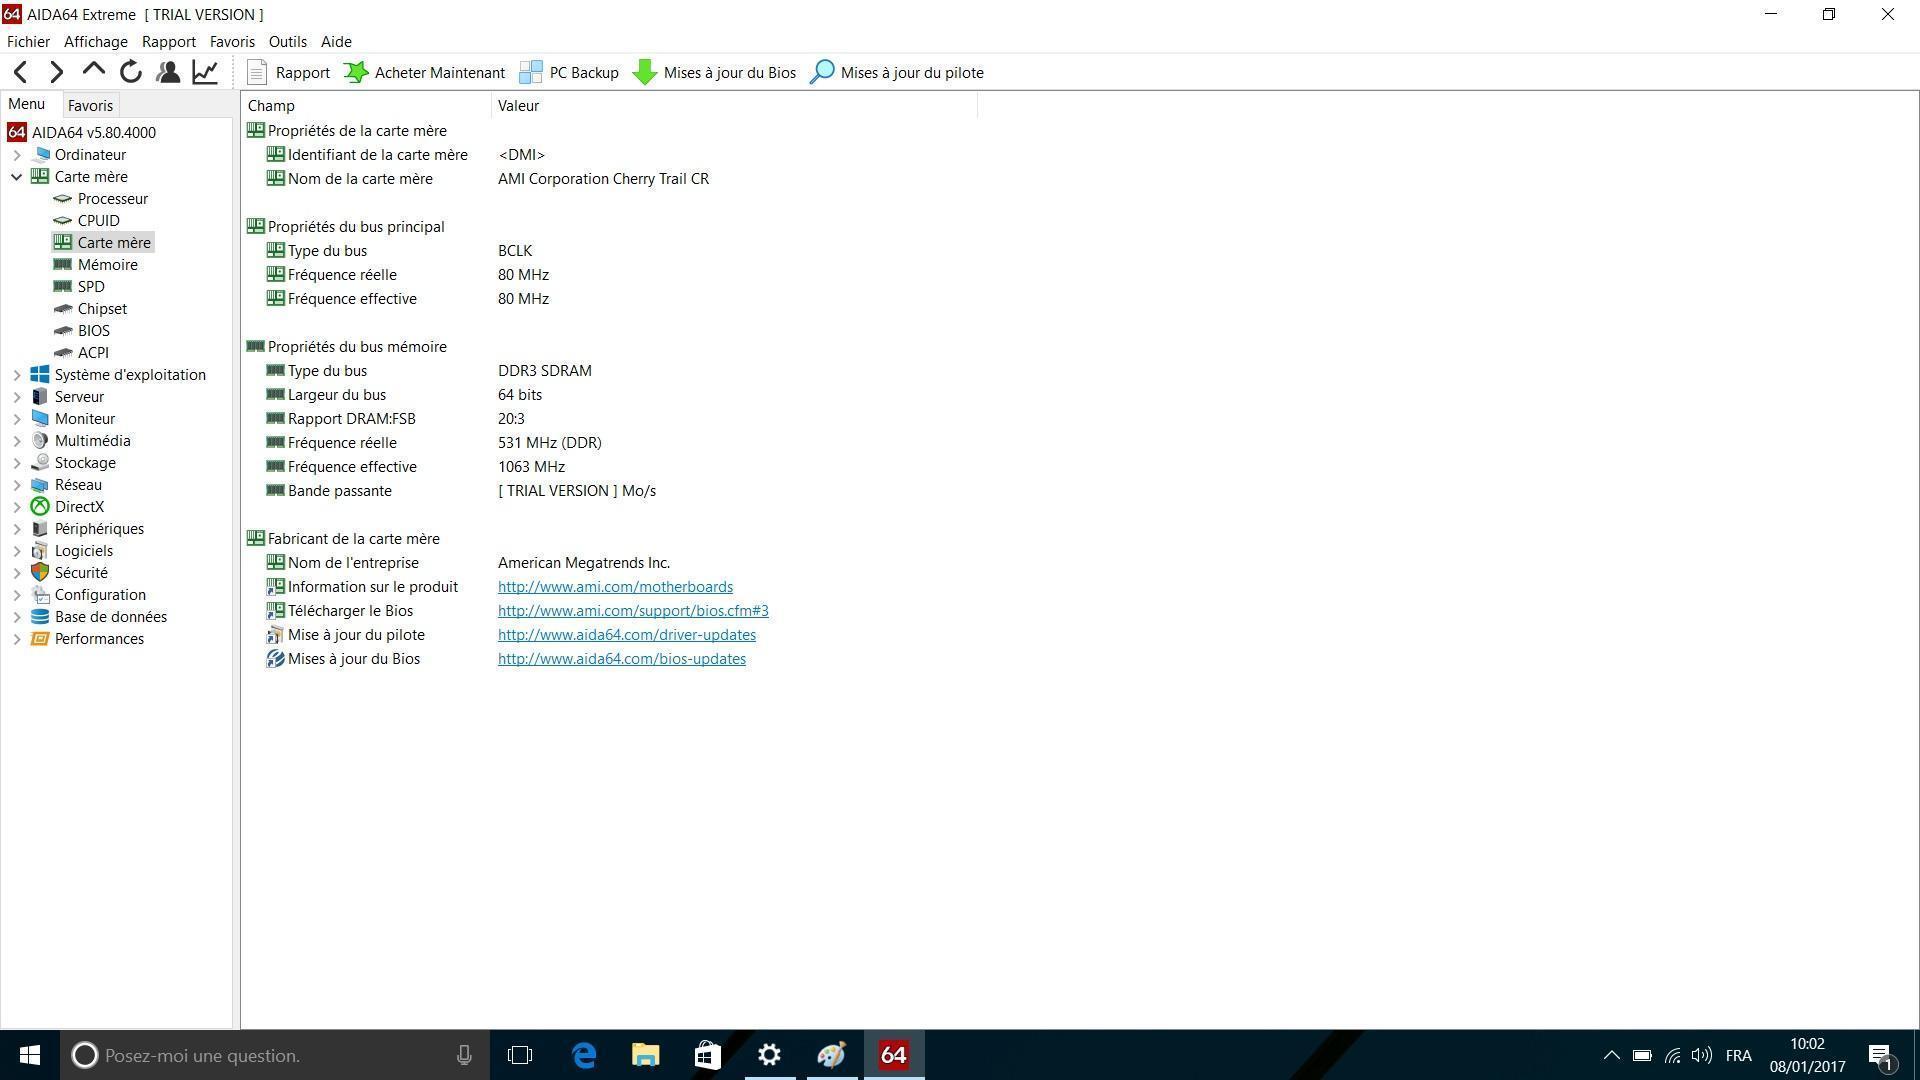Screen dimensions: 1920x1080
Task: Click the Back navigation arrow in the toolbar
Action: (x=21, y=72)
